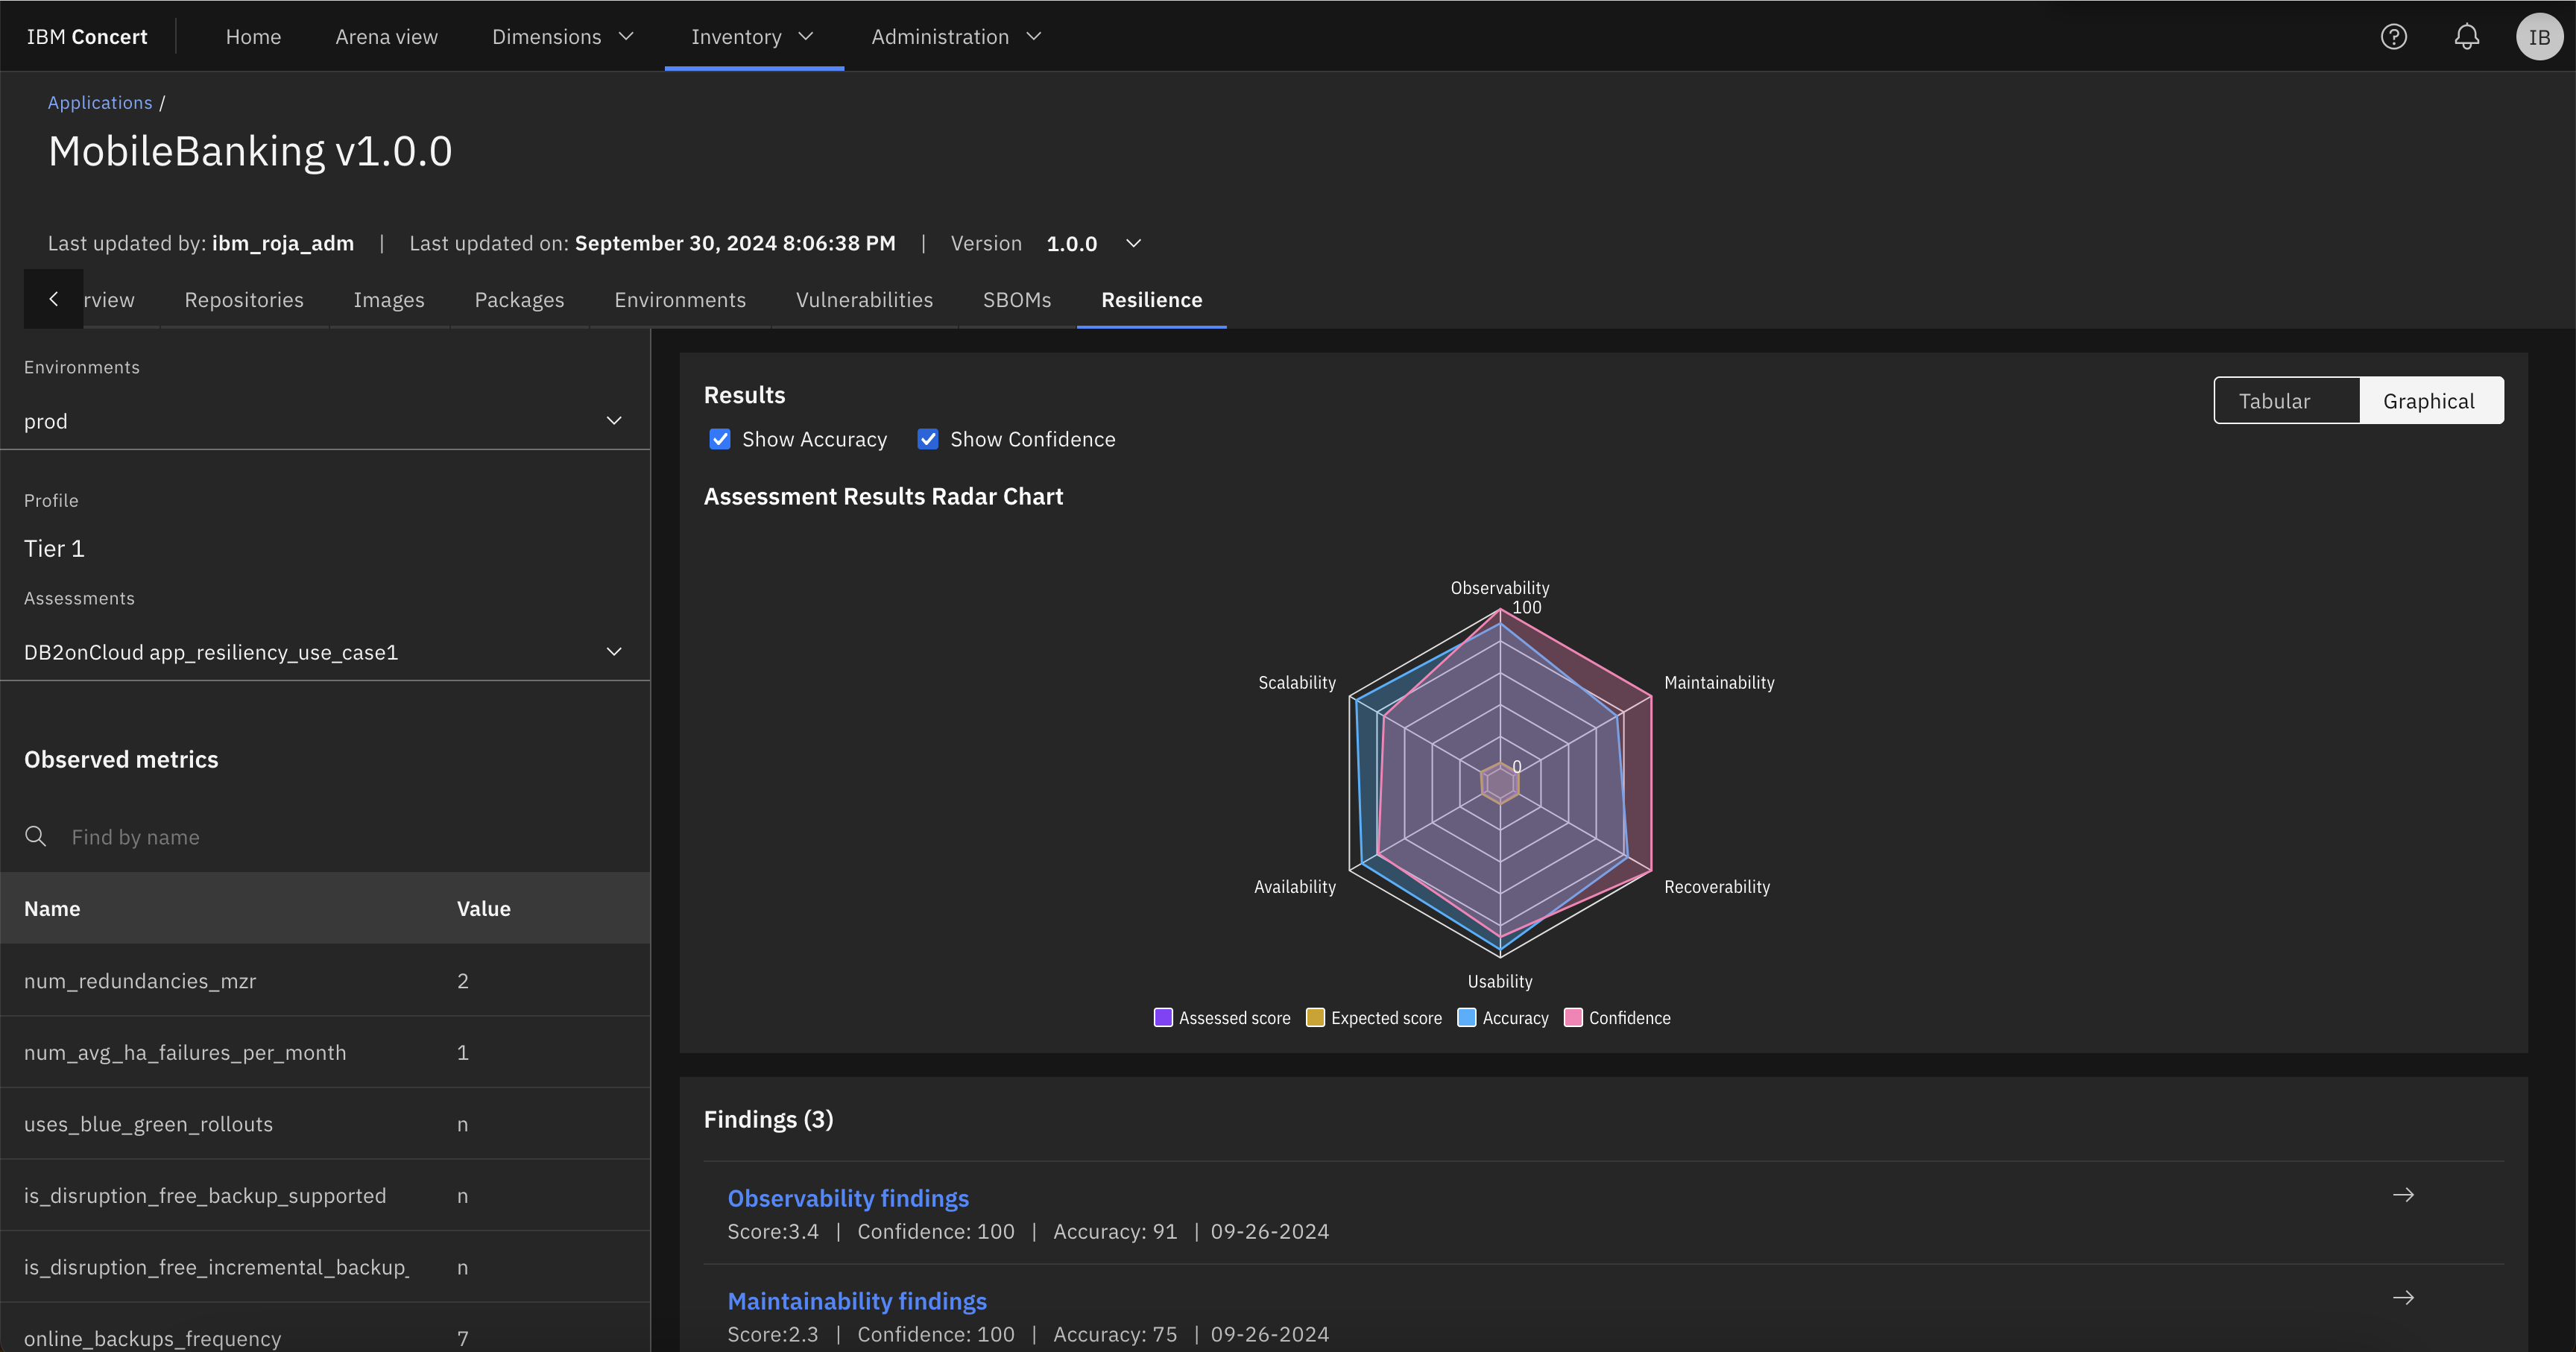Collapse the tab bar with the back chevron
Screen dimensions: 2576x1352
tap(52, 298)
